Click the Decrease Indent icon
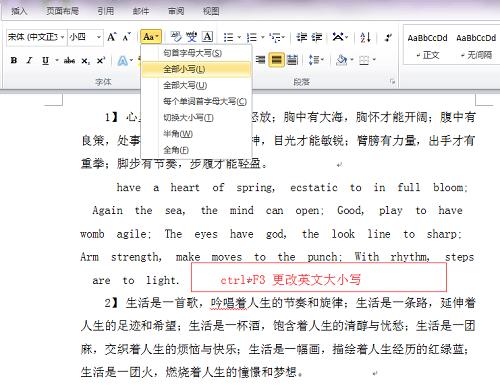 click(x=302, y=37)
